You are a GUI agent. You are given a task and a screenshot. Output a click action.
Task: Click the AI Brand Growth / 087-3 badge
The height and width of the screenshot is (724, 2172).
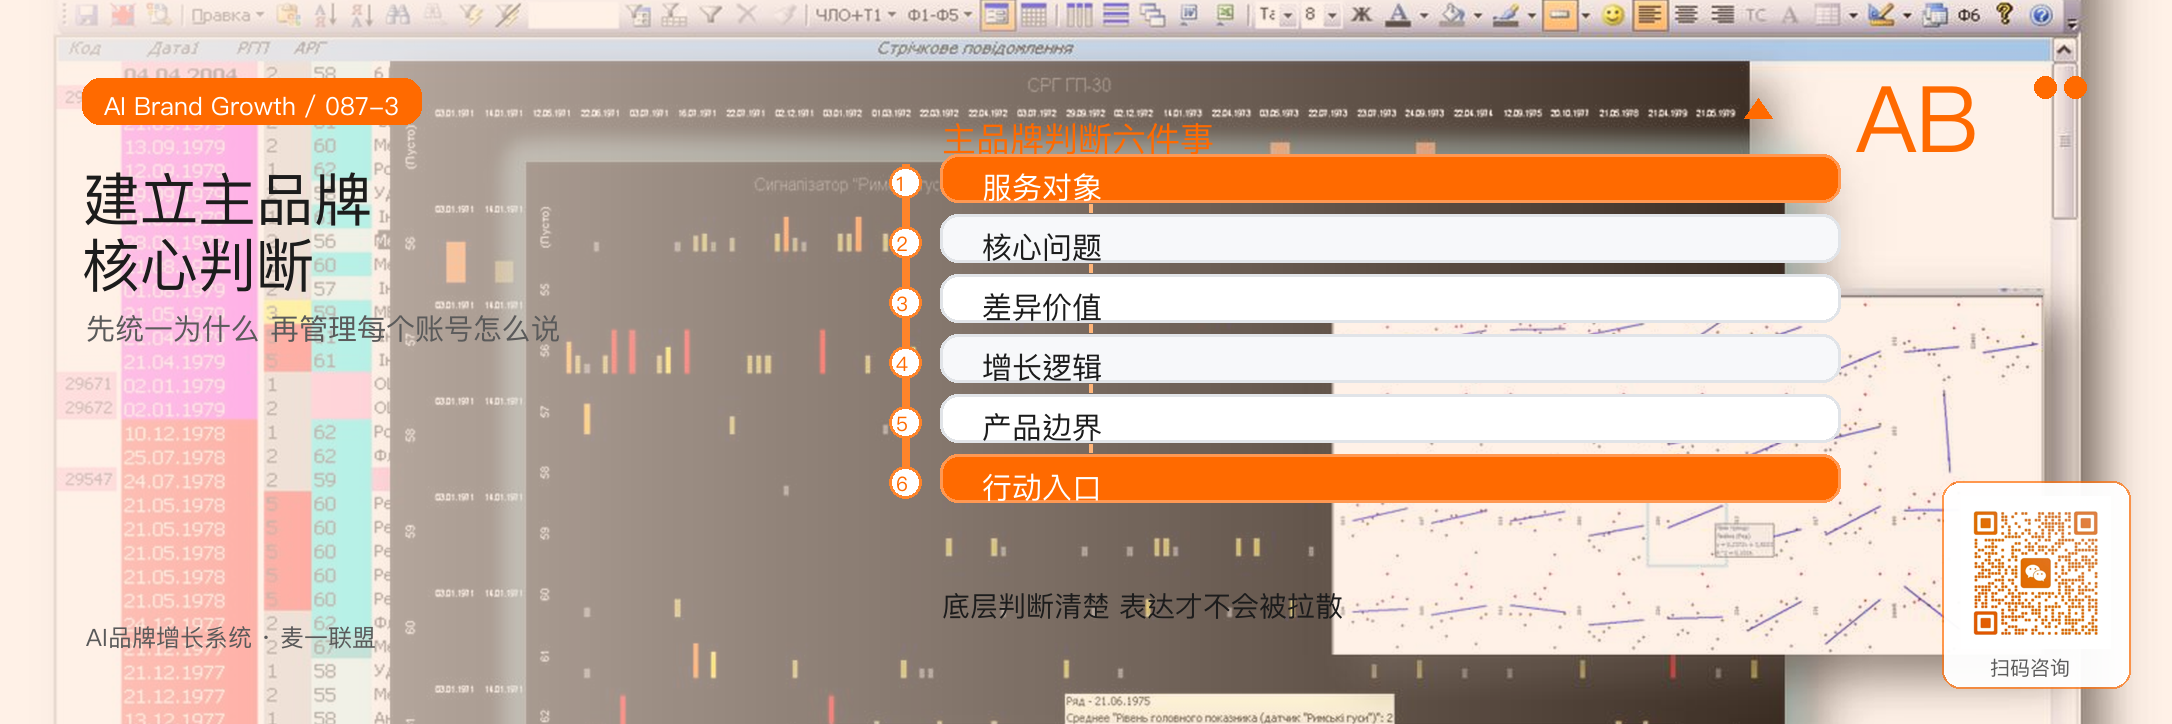251,104
